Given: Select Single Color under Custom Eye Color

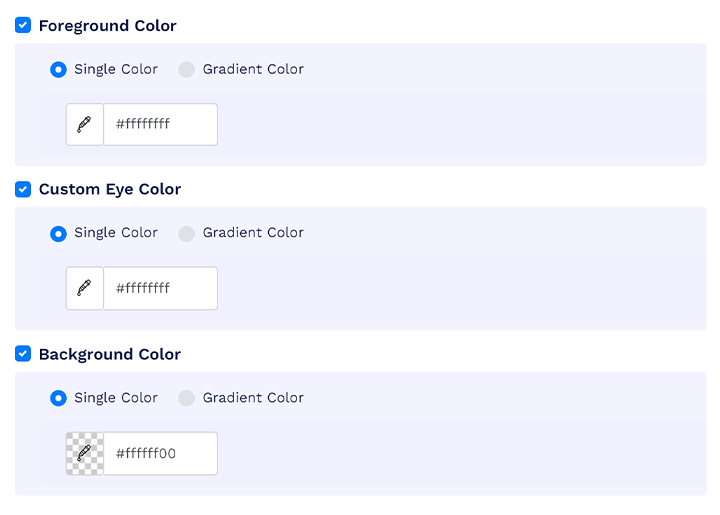Looking at the screenshot, I should 58,234.
